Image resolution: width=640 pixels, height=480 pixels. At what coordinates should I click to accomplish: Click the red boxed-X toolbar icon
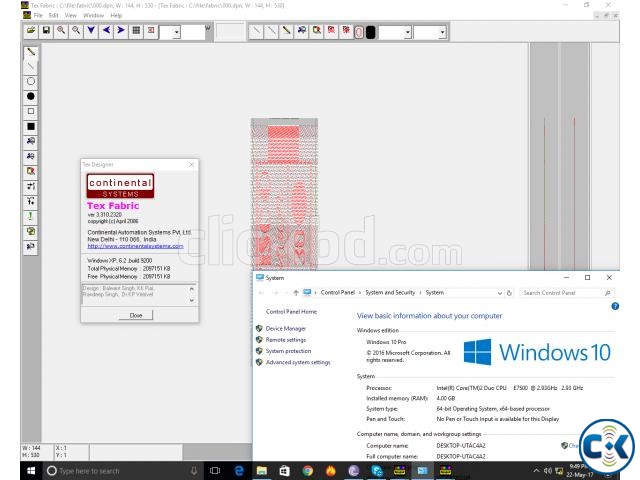151,31
